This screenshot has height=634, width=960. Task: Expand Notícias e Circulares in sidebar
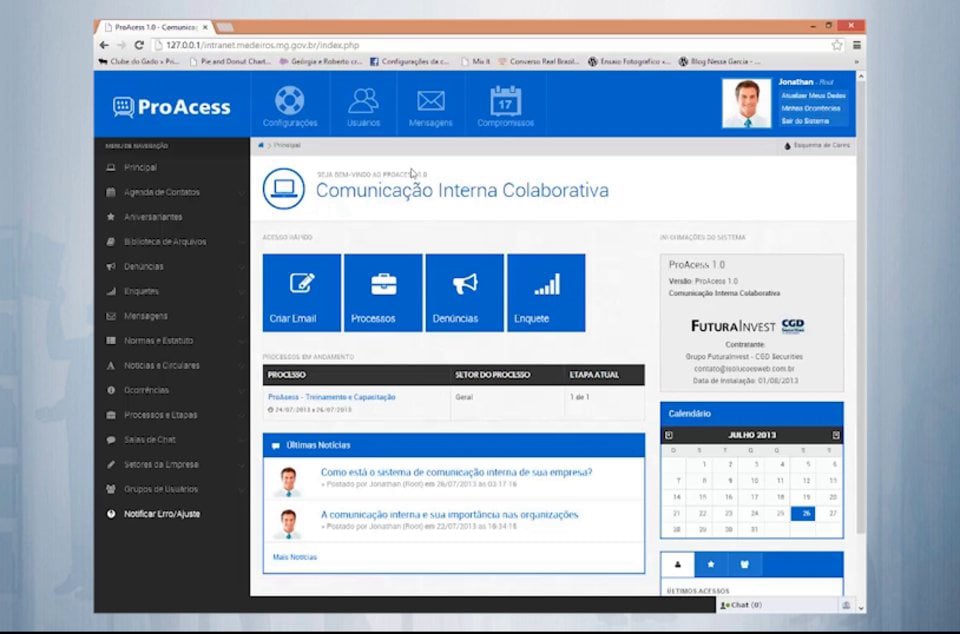(x=172, y=365)
